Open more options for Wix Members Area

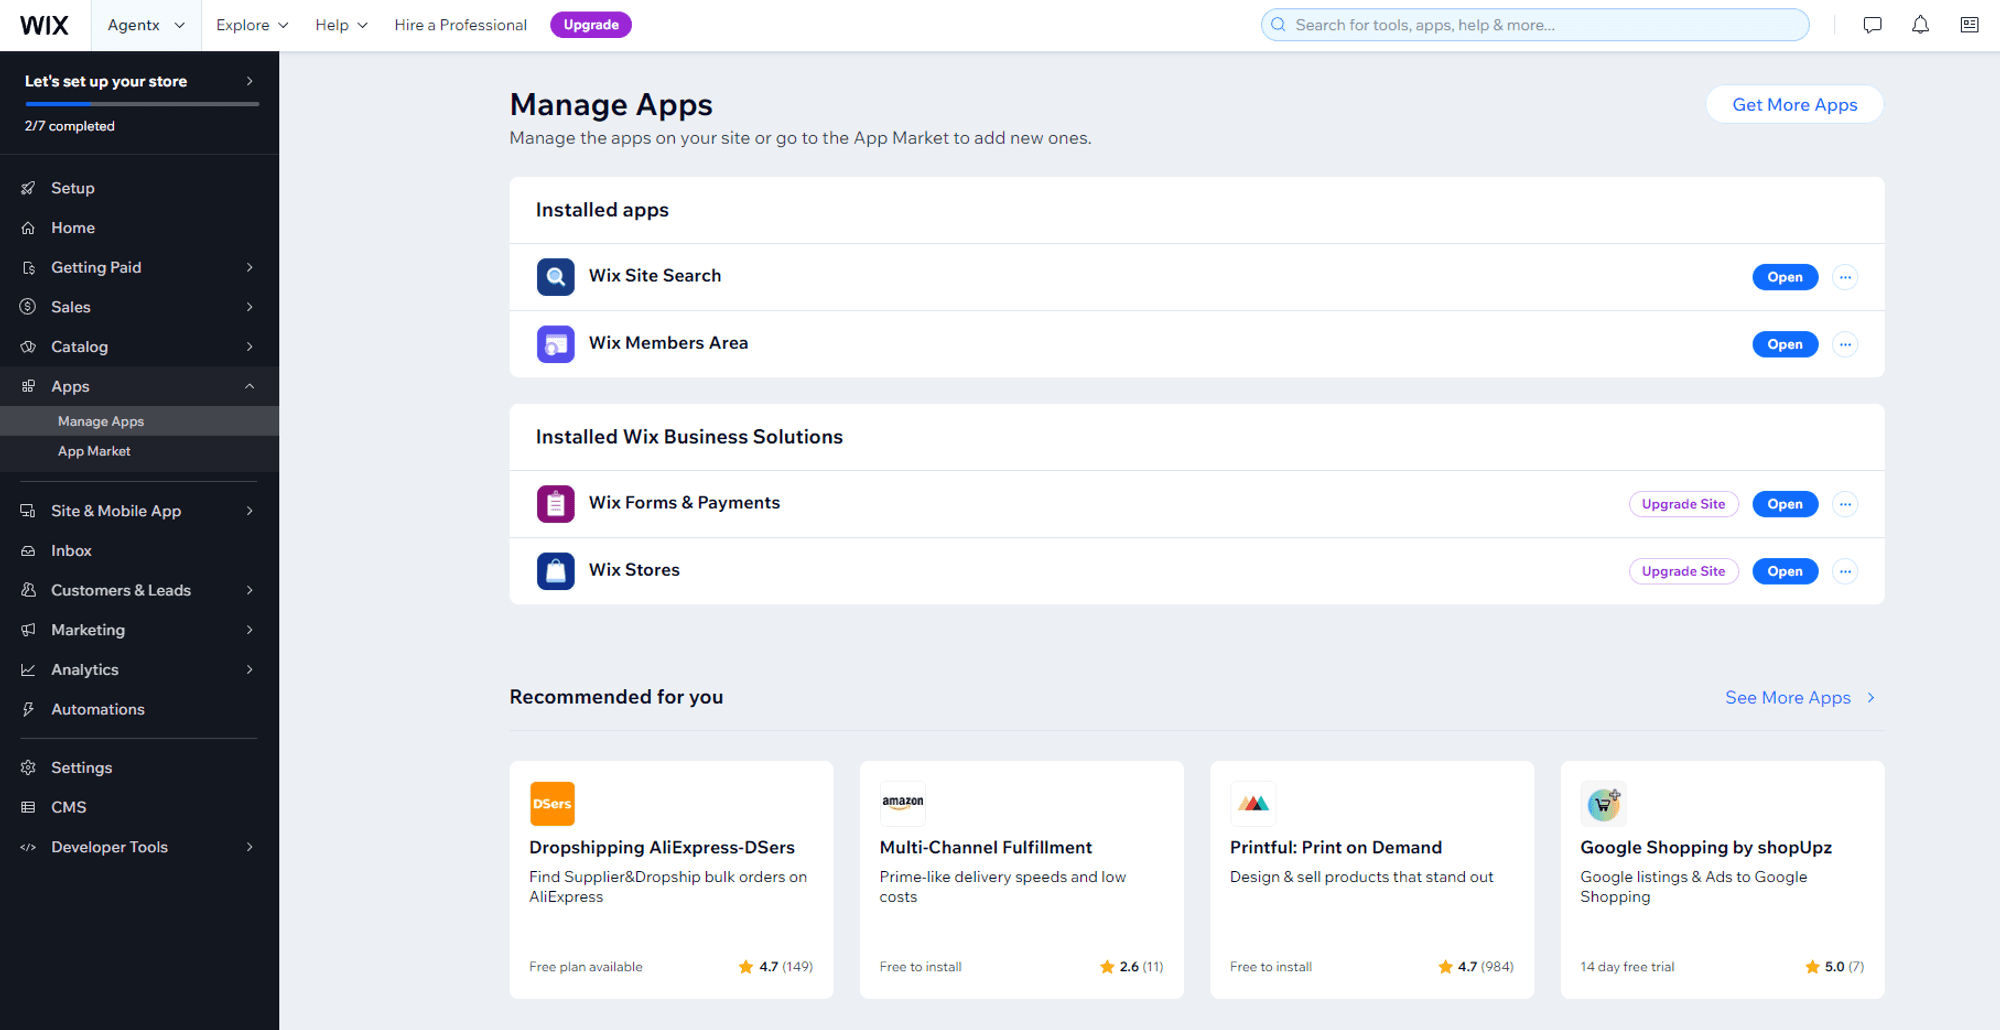pos(1845,344)
